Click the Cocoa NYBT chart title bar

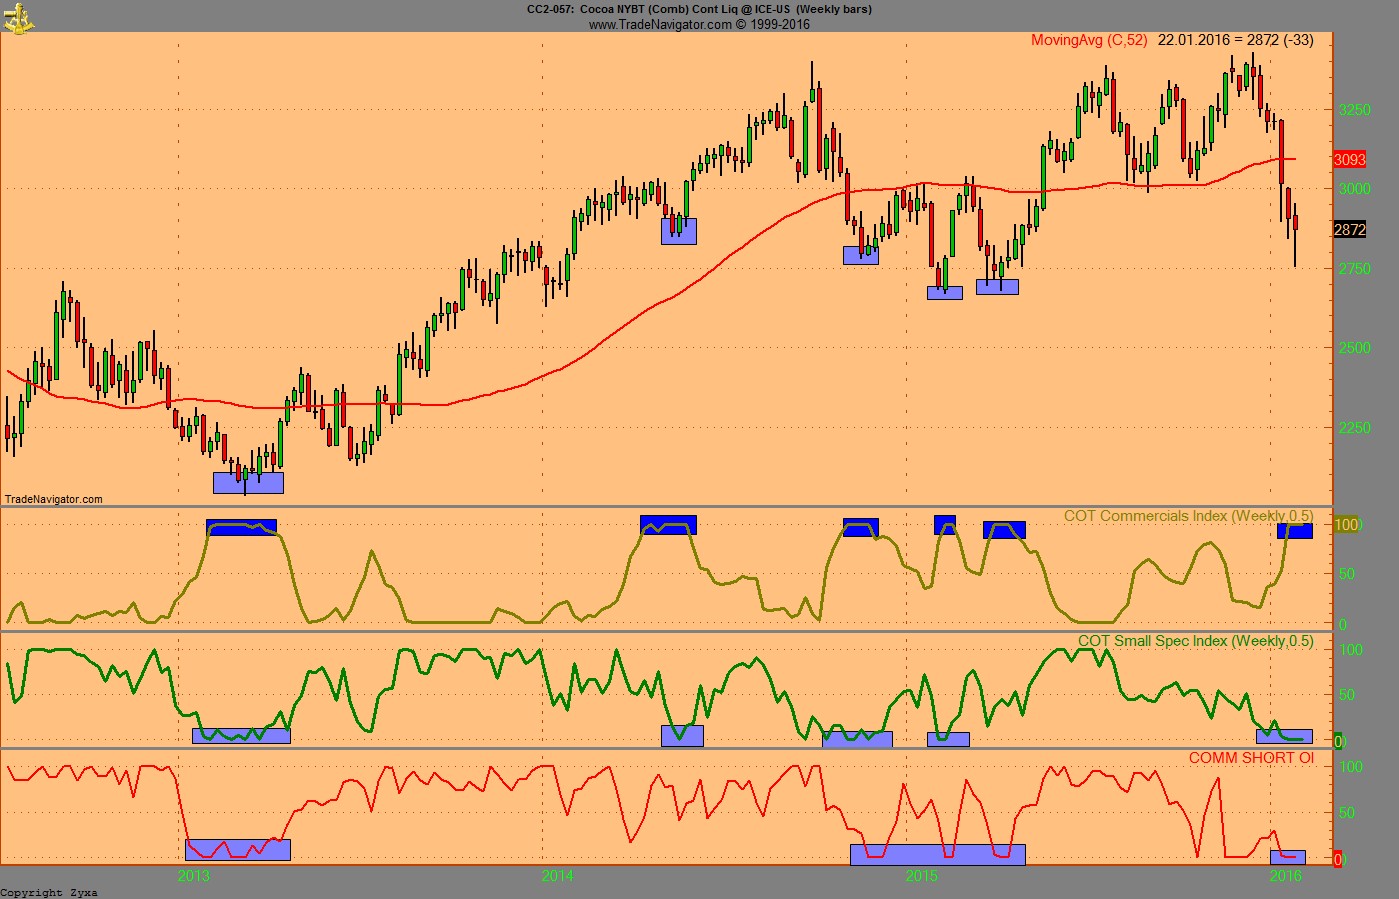699,9
